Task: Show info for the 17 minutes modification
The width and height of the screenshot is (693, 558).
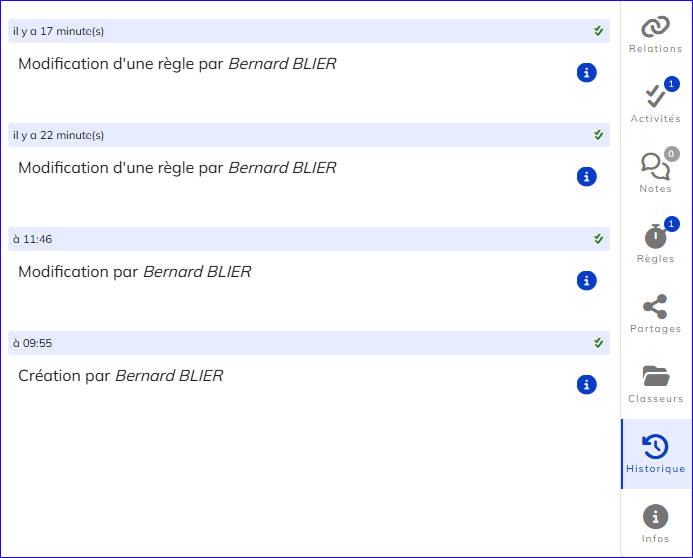Action: tap(586, 72)
